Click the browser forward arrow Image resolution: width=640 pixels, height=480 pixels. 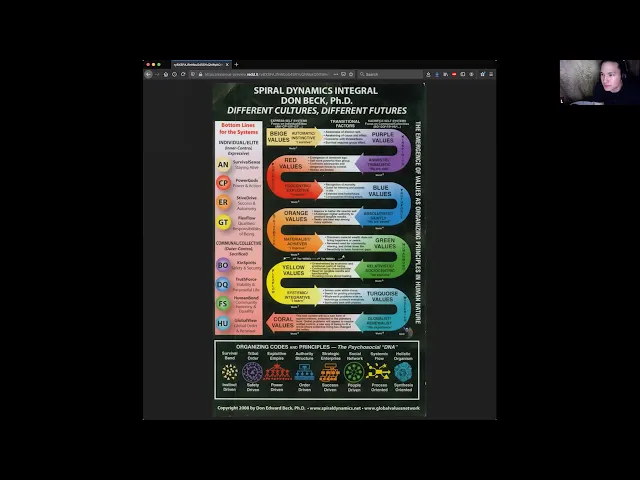click(157, 74)
